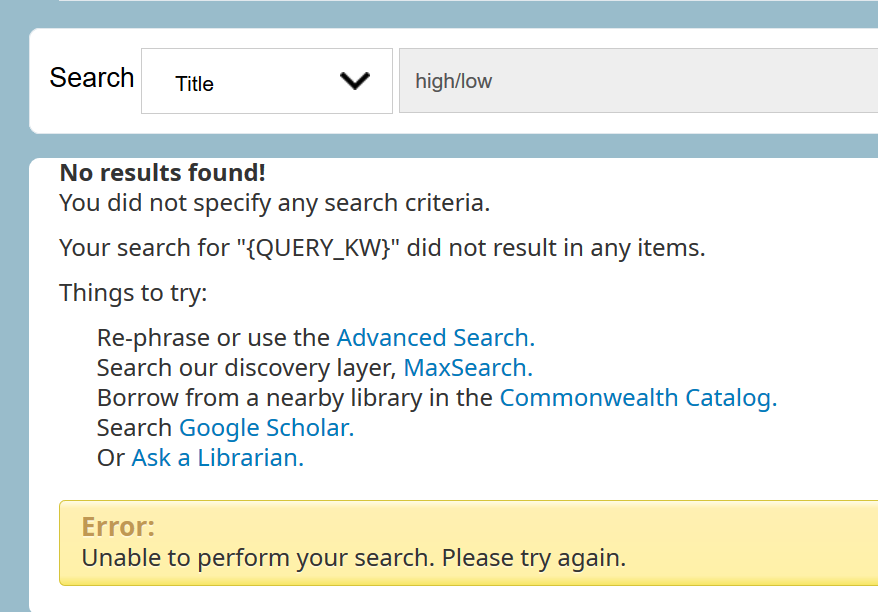Open the Advanced Search link

(x=435, y=337)
